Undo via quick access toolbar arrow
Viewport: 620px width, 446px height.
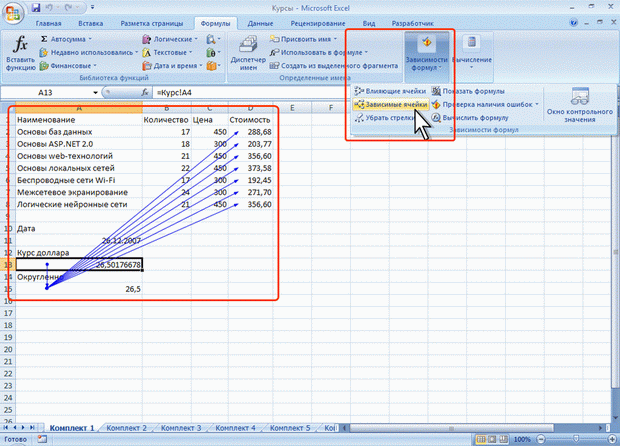[x=49, y=8]
